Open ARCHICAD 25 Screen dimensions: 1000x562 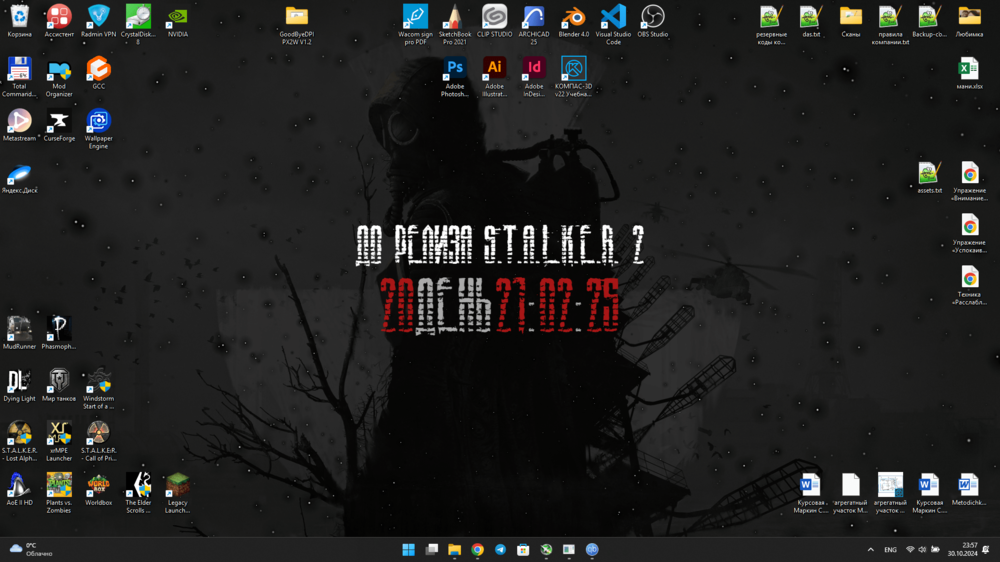pos(534,24)
